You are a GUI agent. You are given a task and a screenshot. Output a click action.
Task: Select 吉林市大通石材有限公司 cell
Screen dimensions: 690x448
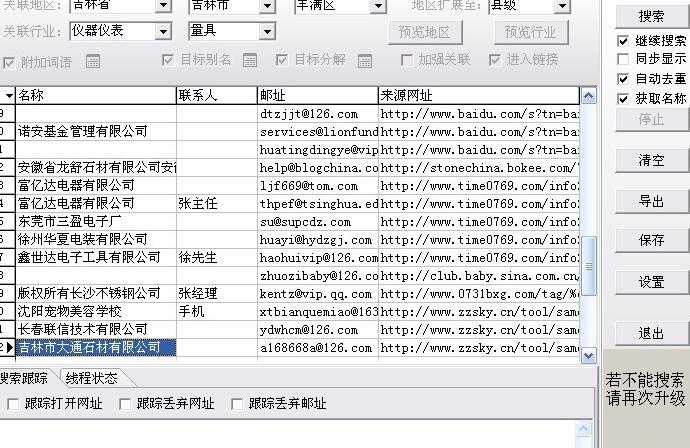tap(96, 348)
